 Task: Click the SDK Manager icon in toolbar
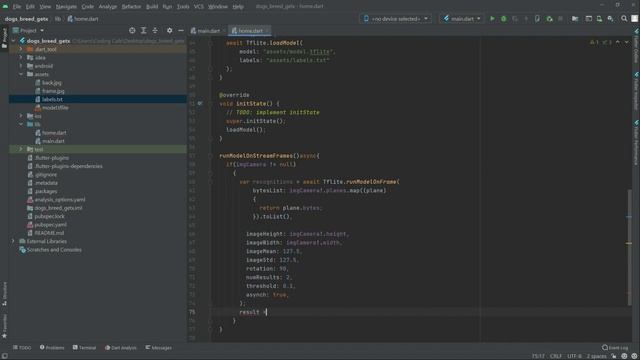[611, 19]
